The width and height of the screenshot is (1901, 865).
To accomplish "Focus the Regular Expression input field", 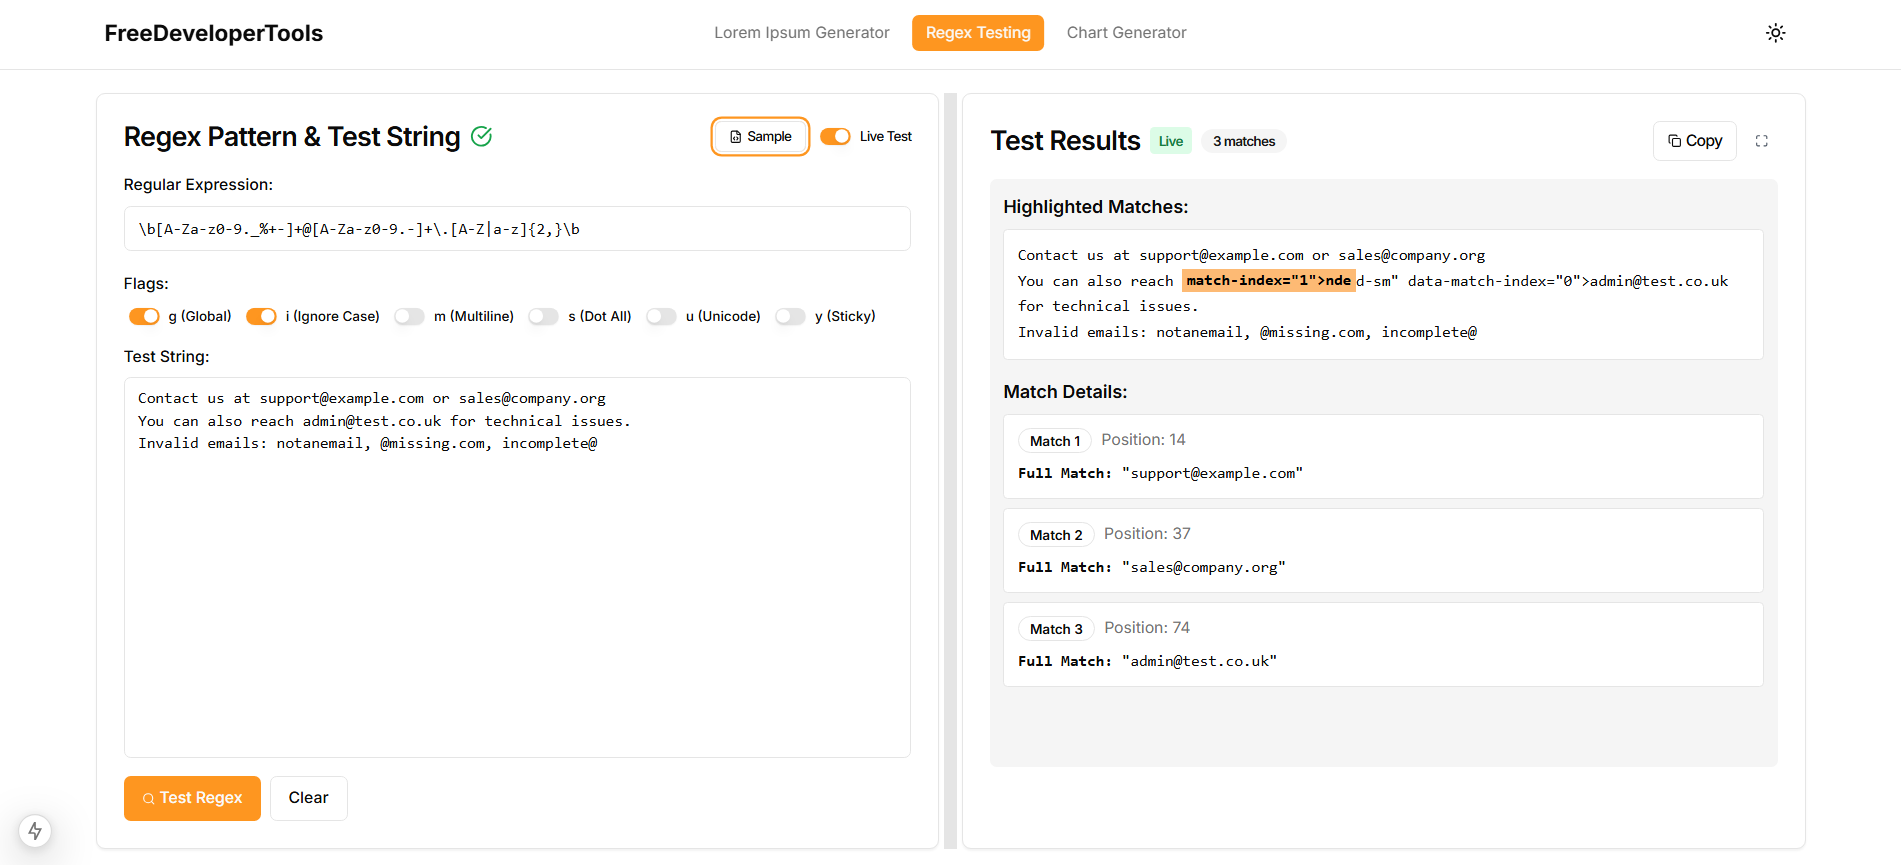I will coord(517,229).
